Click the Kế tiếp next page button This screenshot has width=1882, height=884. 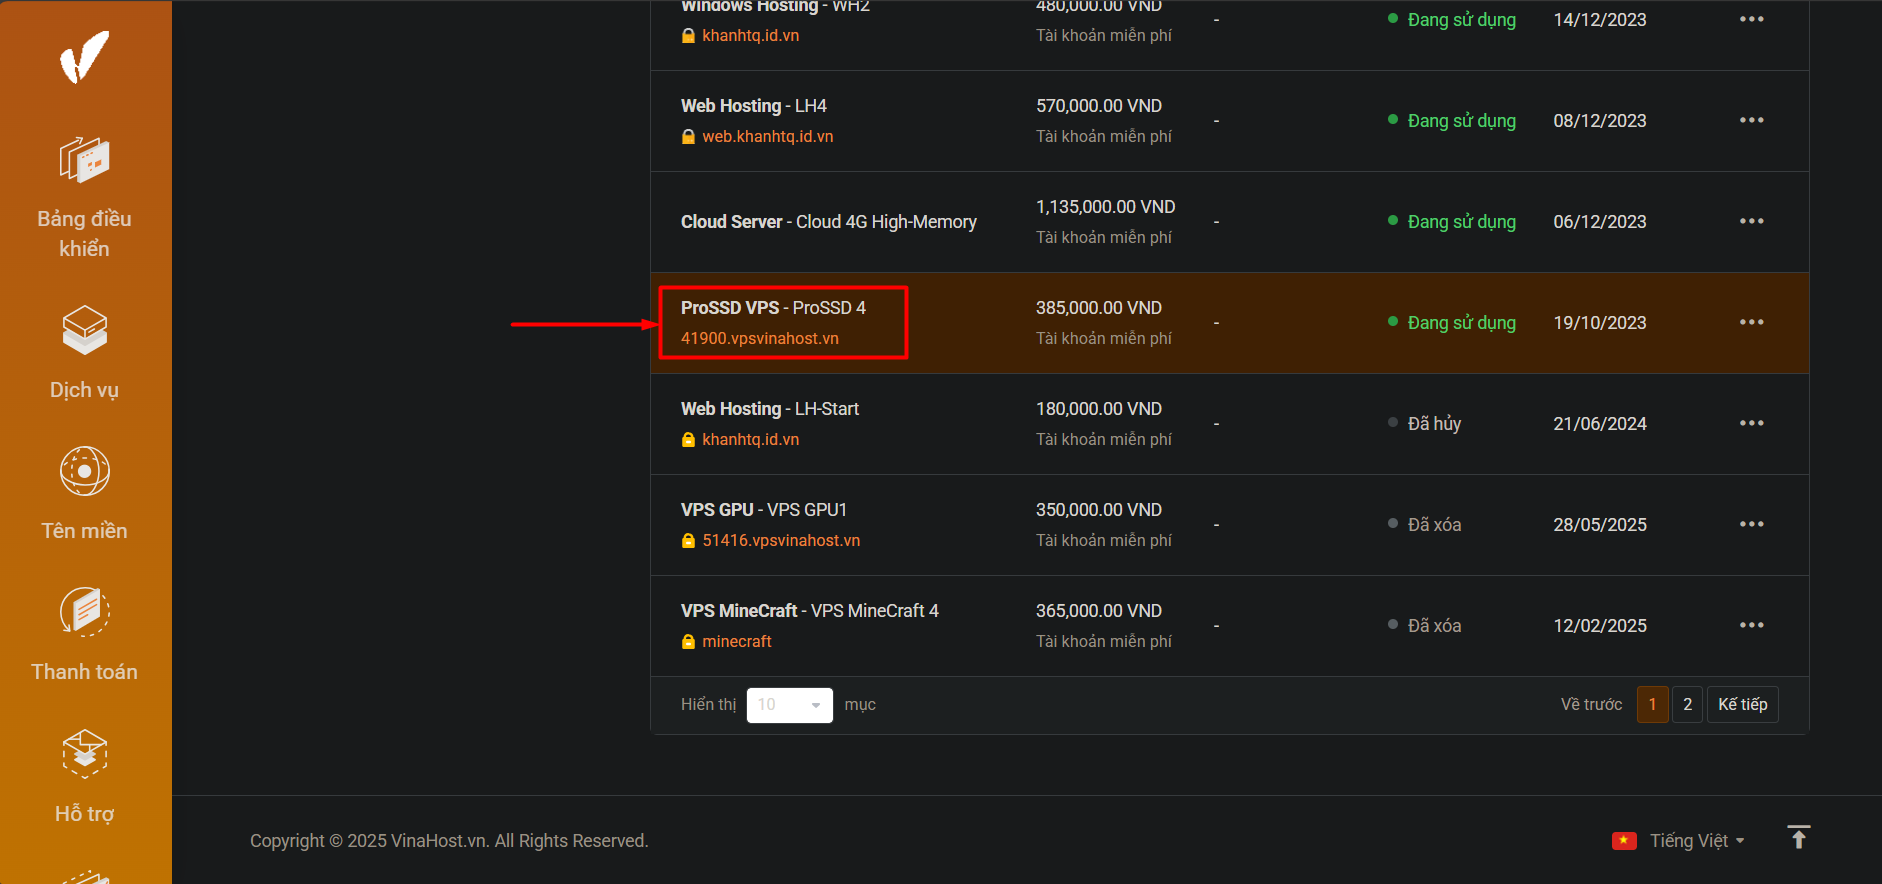click(1742, 705)
